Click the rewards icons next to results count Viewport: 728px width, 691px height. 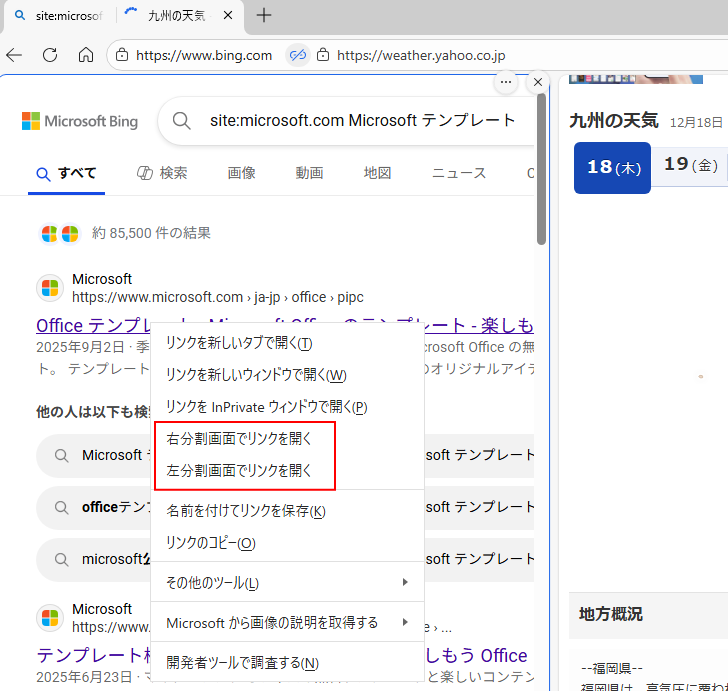[60, 234]
